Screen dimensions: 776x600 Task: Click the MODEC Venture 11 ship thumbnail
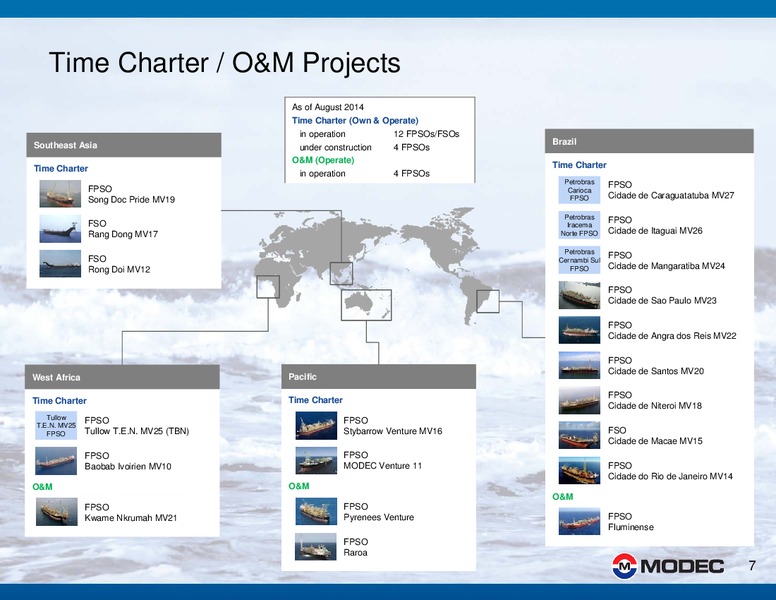(316, 460)
